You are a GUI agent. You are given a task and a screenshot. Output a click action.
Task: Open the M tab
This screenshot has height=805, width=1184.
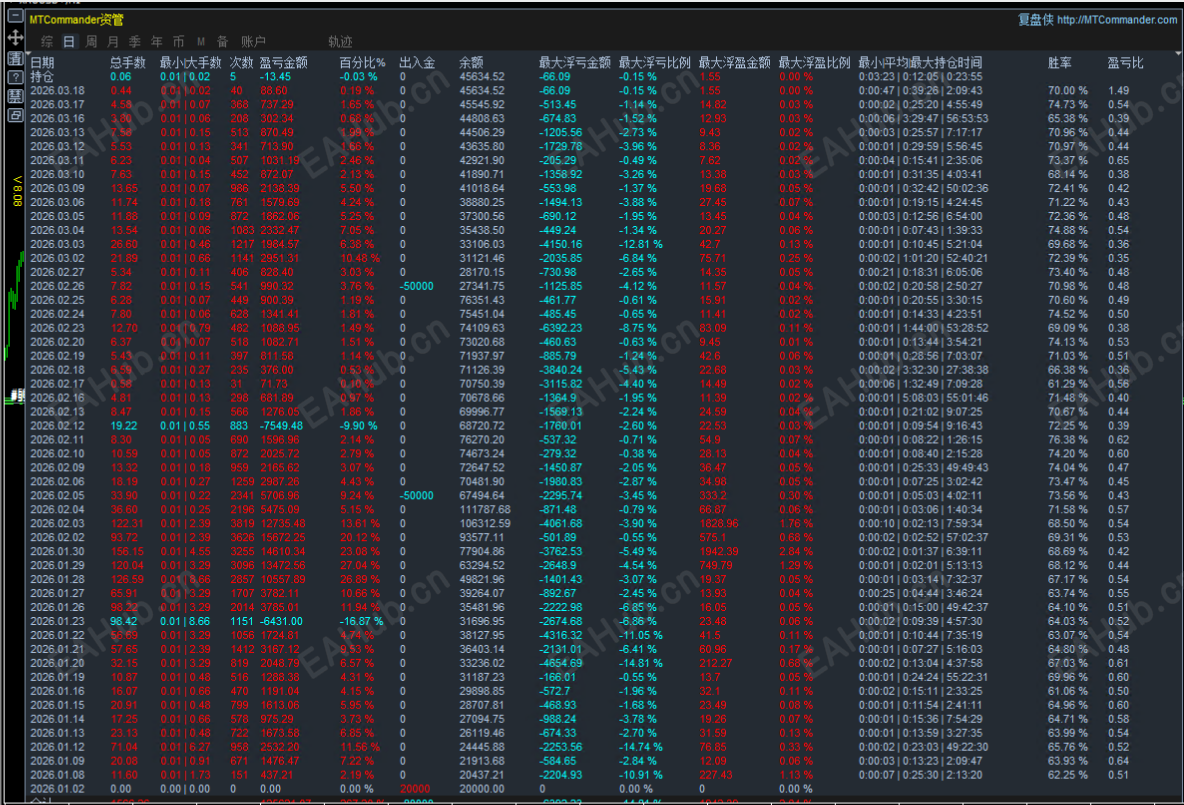pyautogui.click(x=201, y=42)
